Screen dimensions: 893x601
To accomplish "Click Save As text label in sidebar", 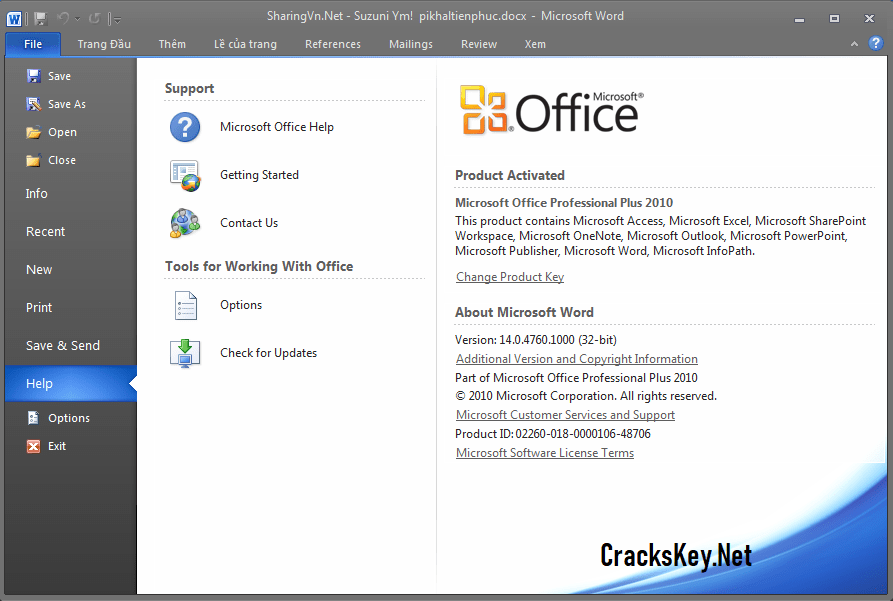I will pyautogui.click(x=67, y=104).
